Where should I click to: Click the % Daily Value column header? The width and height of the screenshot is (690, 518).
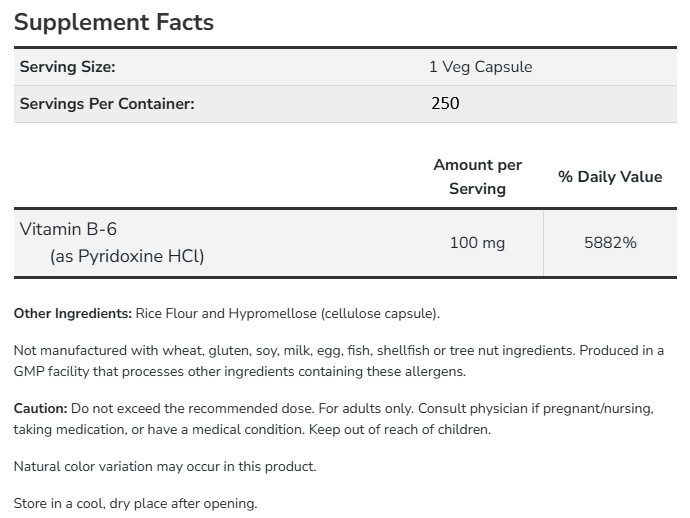610,177
